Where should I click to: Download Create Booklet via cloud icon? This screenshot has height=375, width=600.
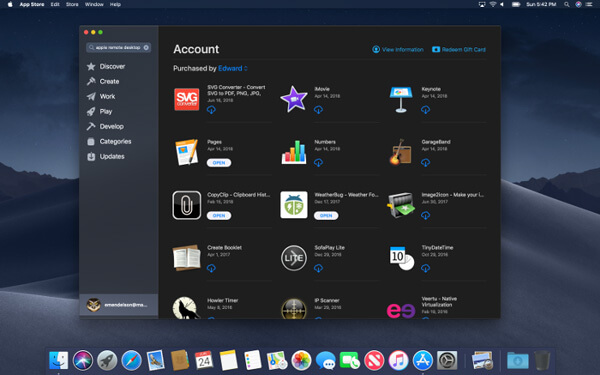click(x=211, y=268)
